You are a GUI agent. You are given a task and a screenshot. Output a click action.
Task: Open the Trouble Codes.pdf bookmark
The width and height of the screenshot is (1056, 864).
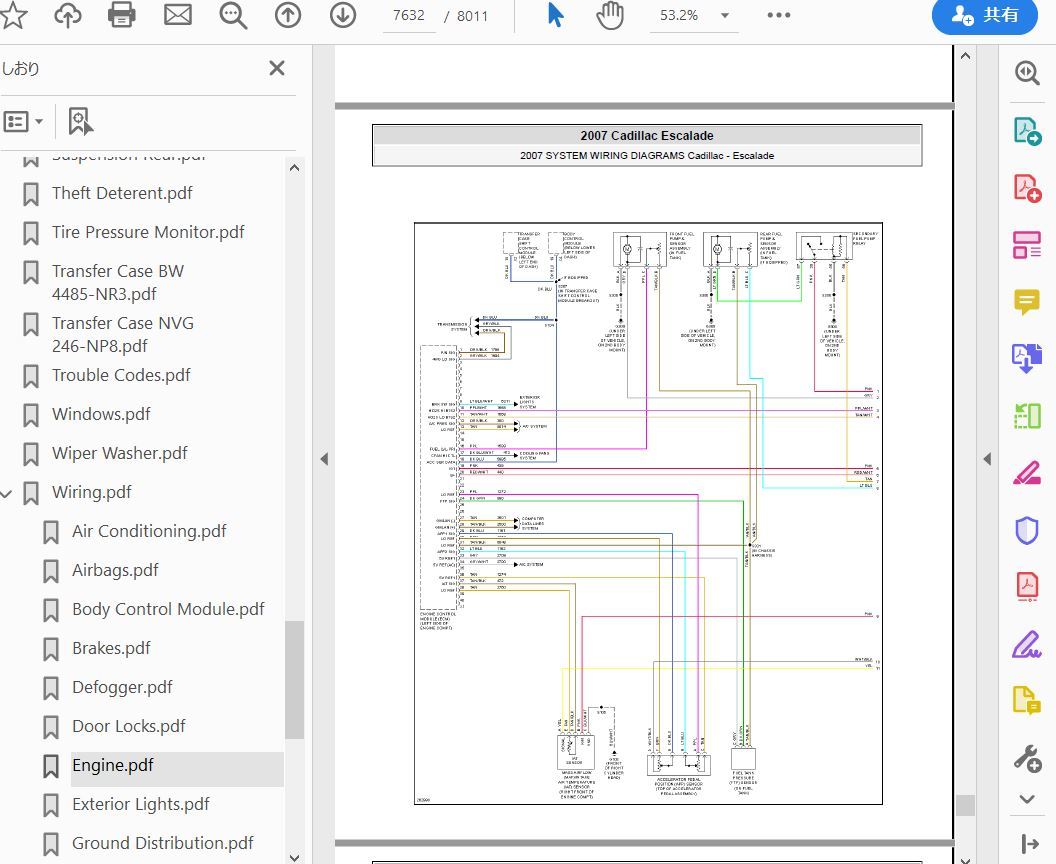(121, 375)
